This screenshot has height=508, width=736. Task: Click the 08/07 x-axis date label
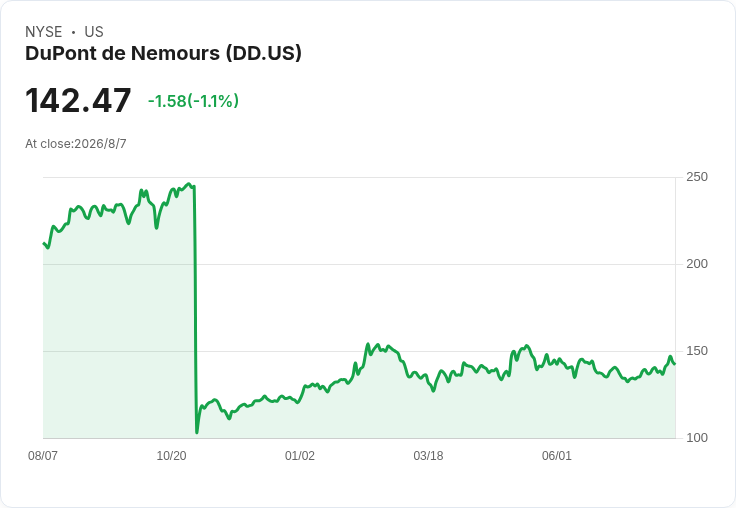[43, 455]
